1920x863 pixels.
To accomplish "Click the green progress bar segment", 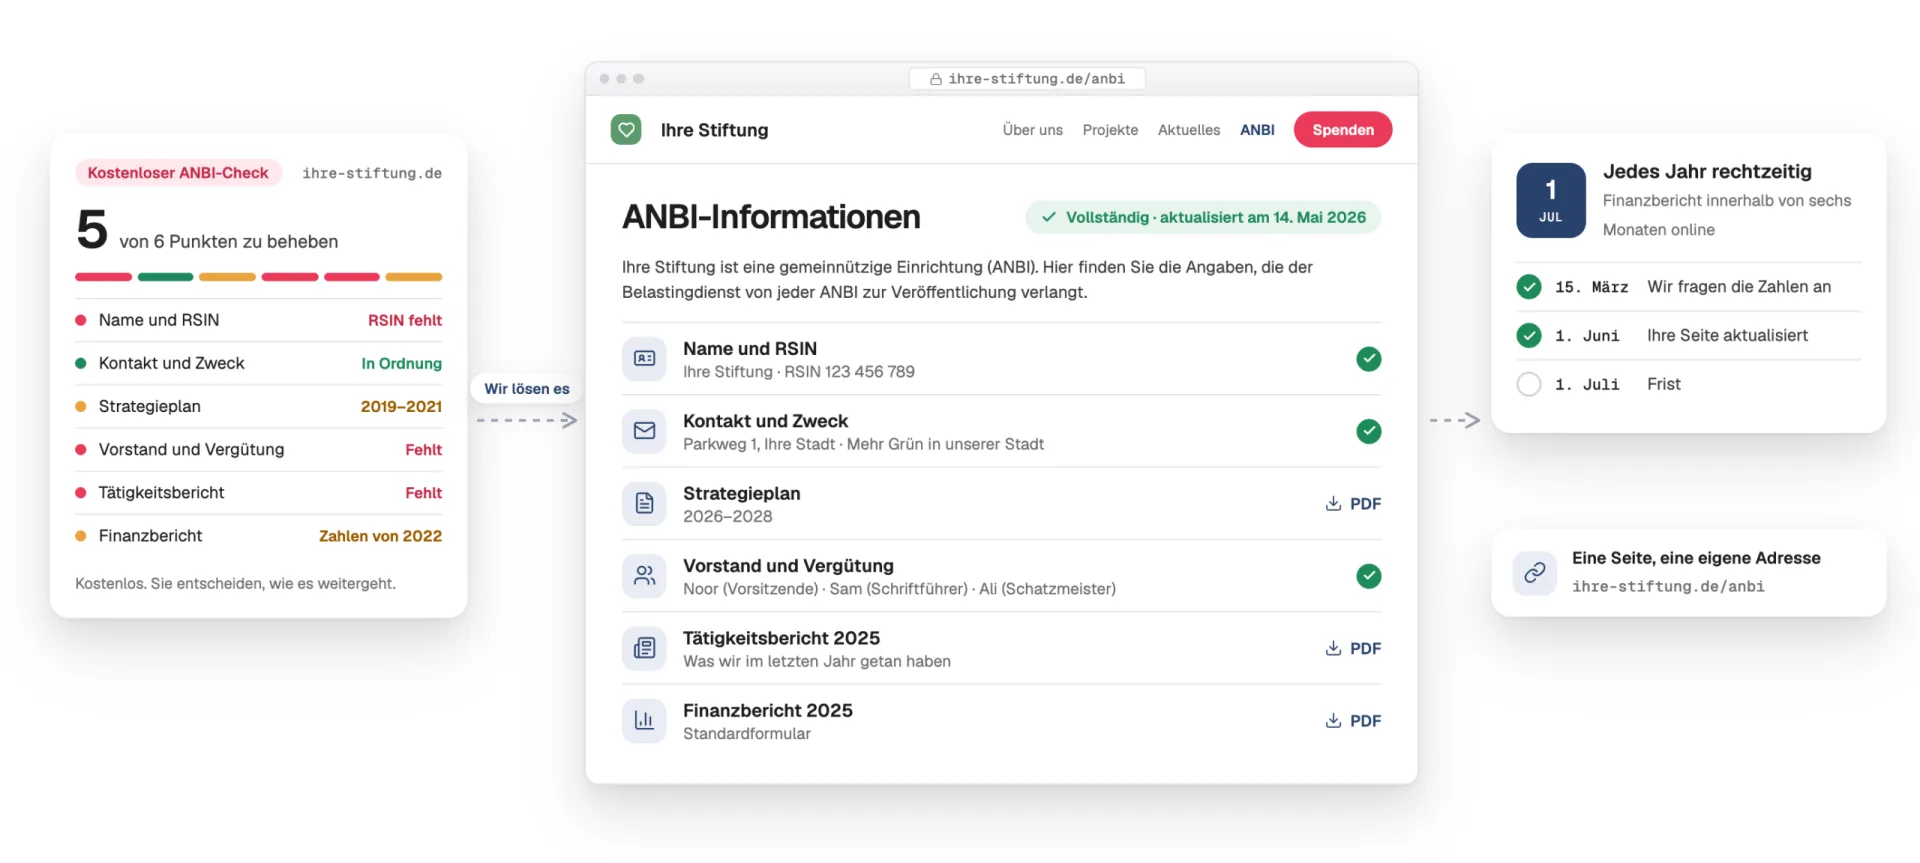I will click(166, 277).
